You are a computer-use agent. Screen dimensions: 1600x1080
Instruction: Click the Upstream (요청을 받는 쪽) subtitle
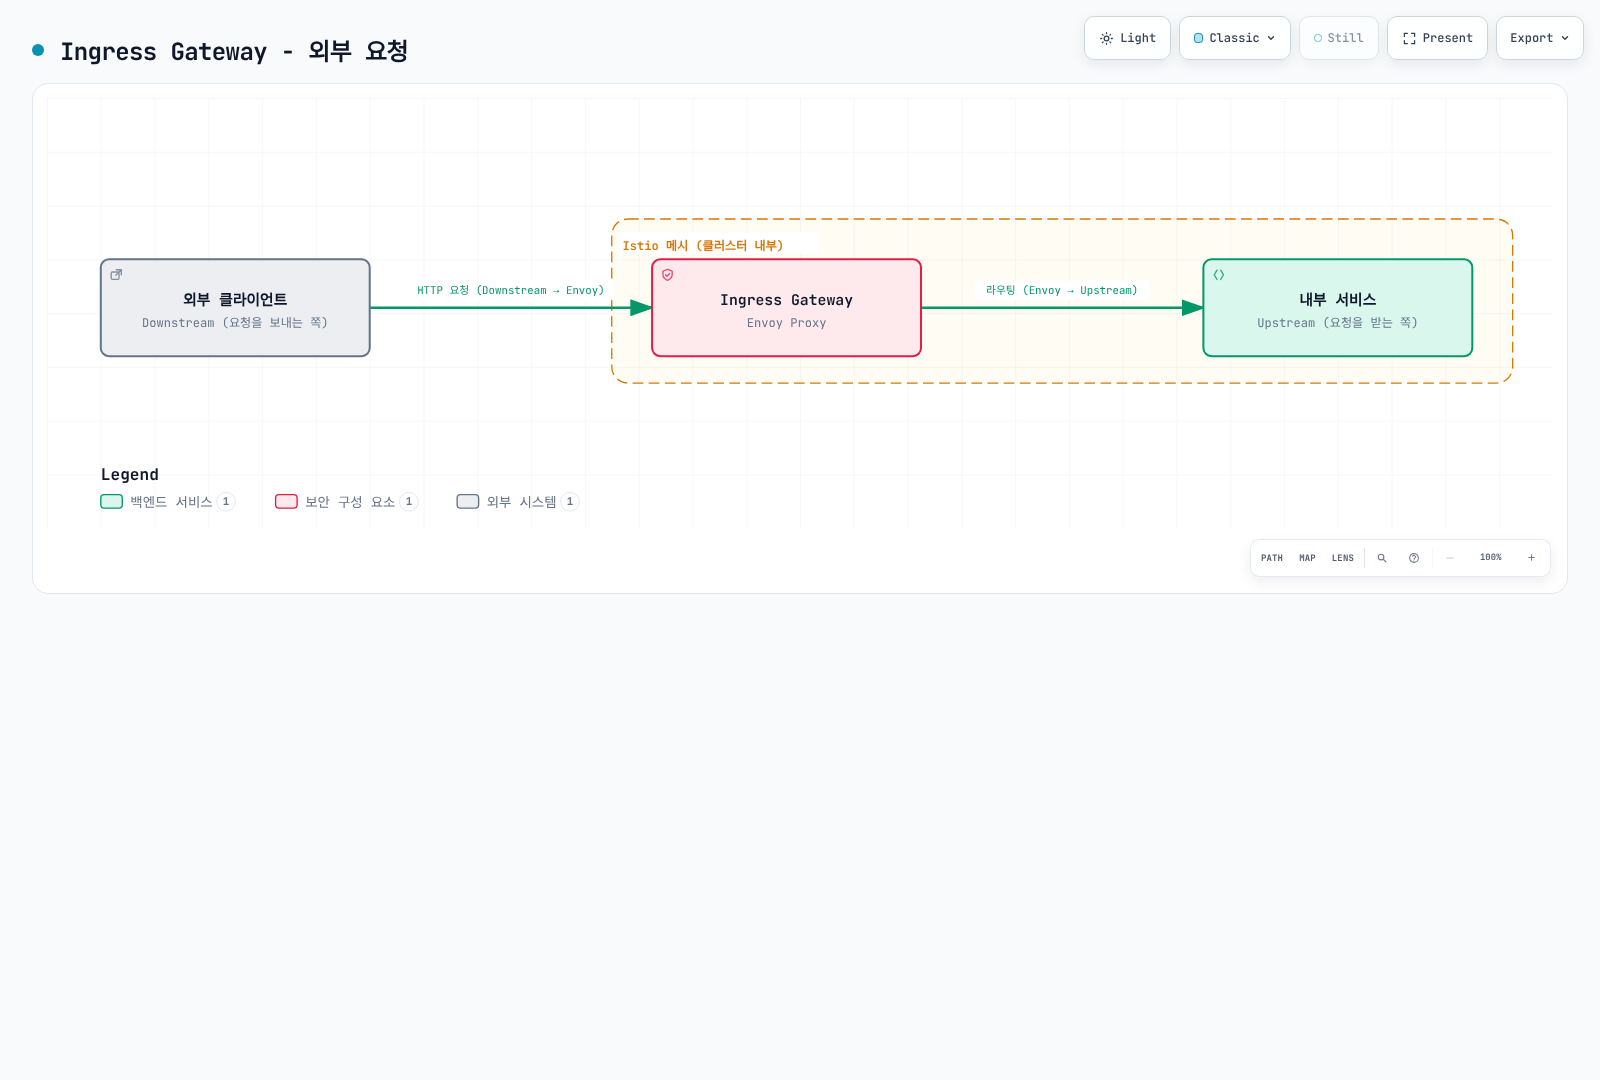[1338, 323]
